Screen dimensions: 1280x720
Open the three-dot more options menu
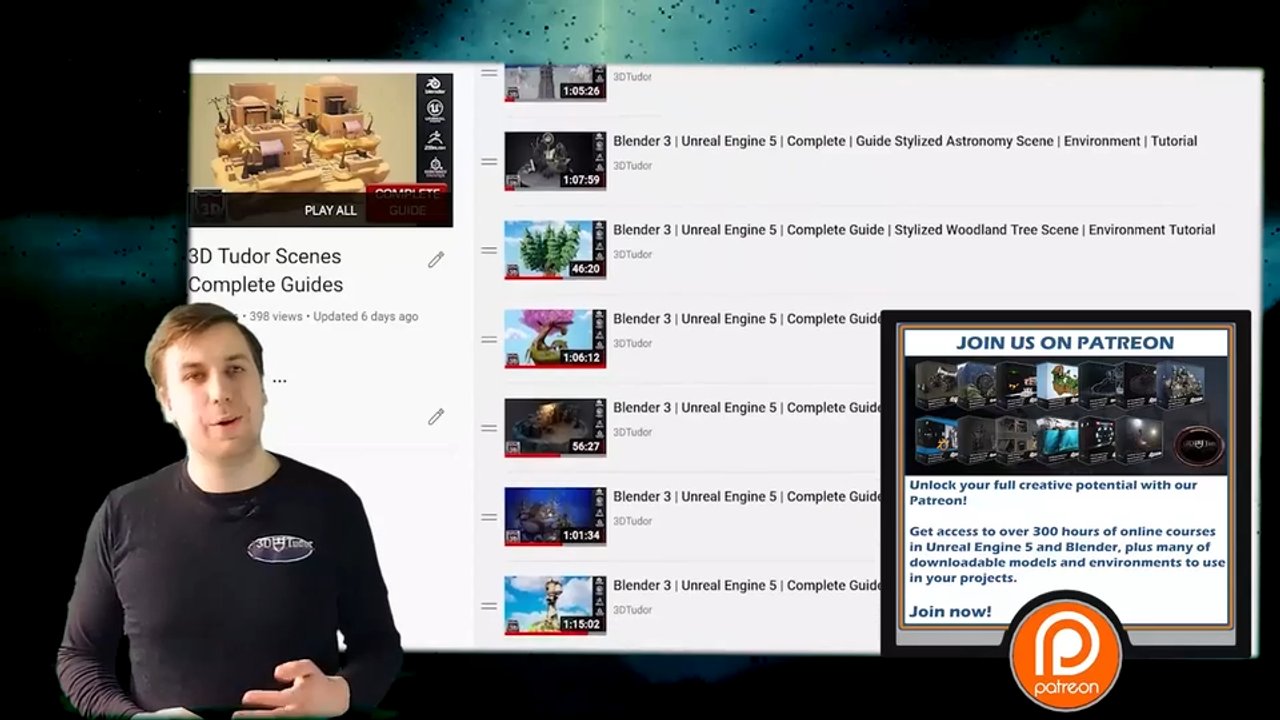280,381
